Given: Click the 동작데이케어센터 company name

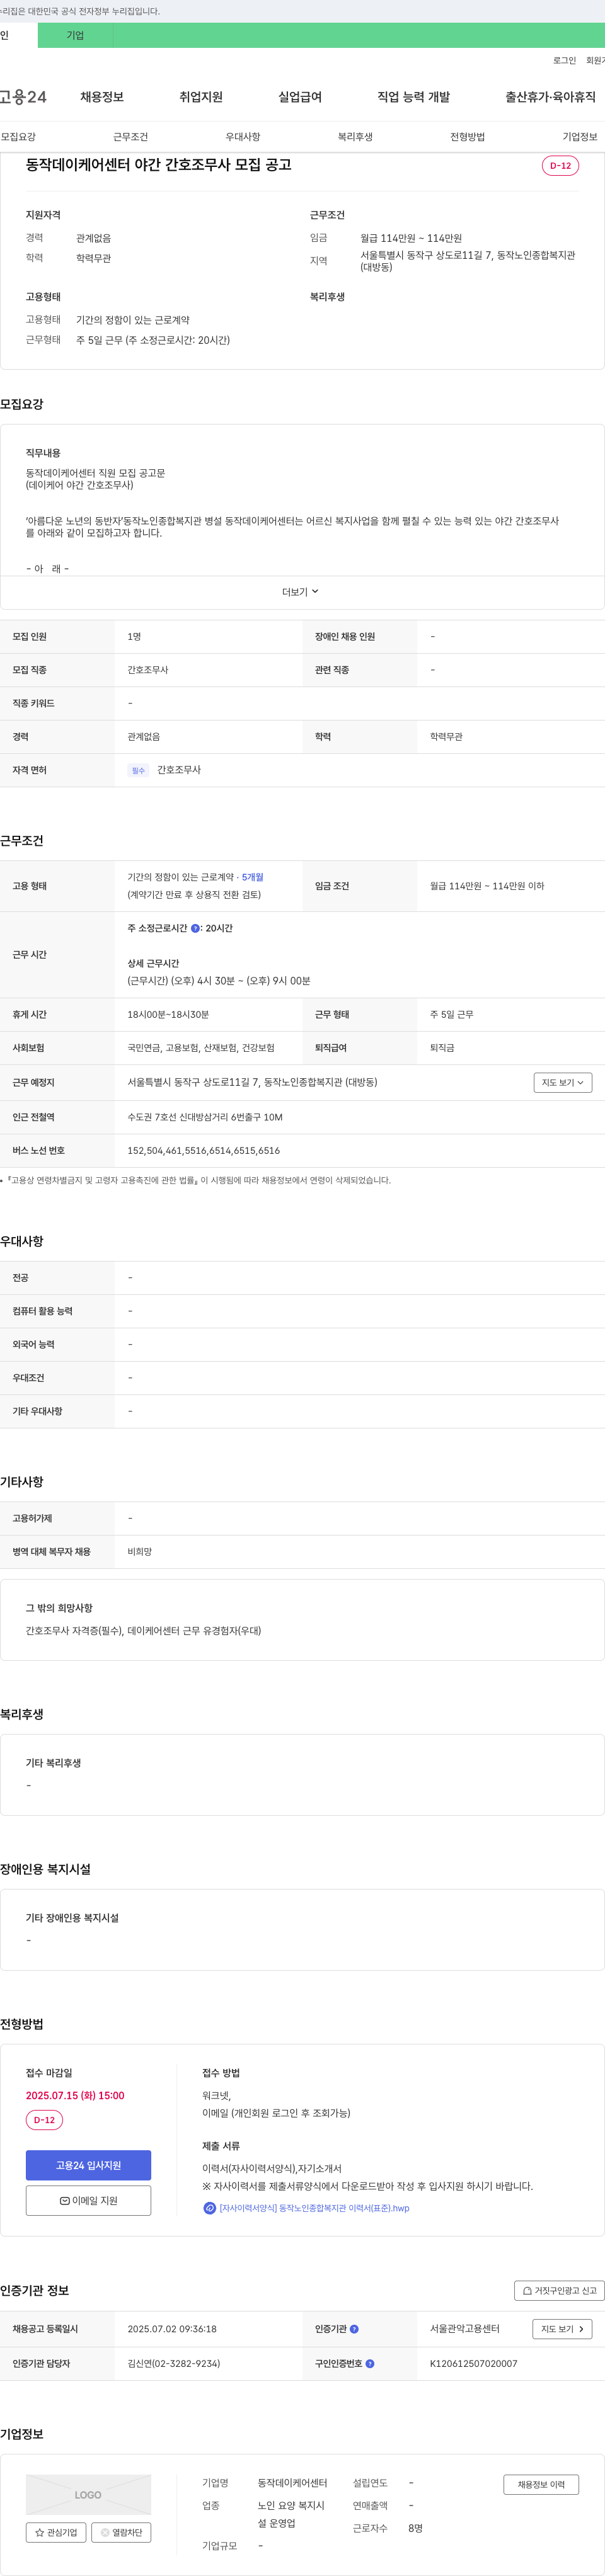Looking at the screenshot, I should [x=292, y=2483].
